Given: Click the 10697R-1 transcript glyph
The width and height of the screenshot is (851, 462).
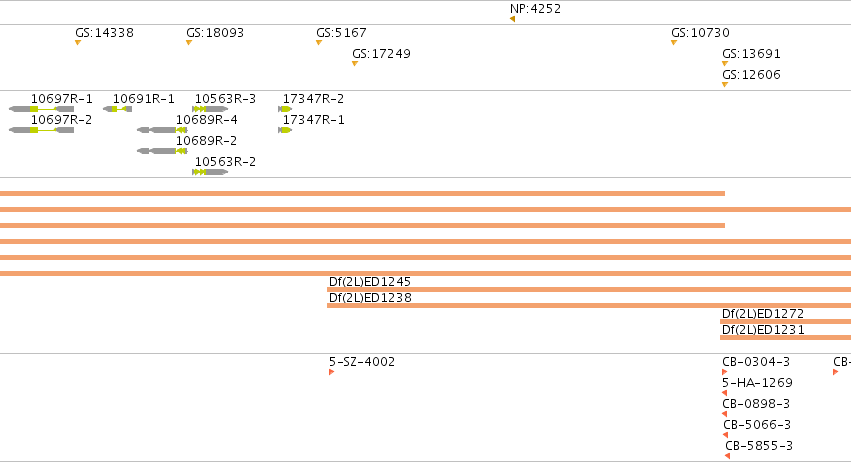Looking at the screenshot, I should (42, 109).
